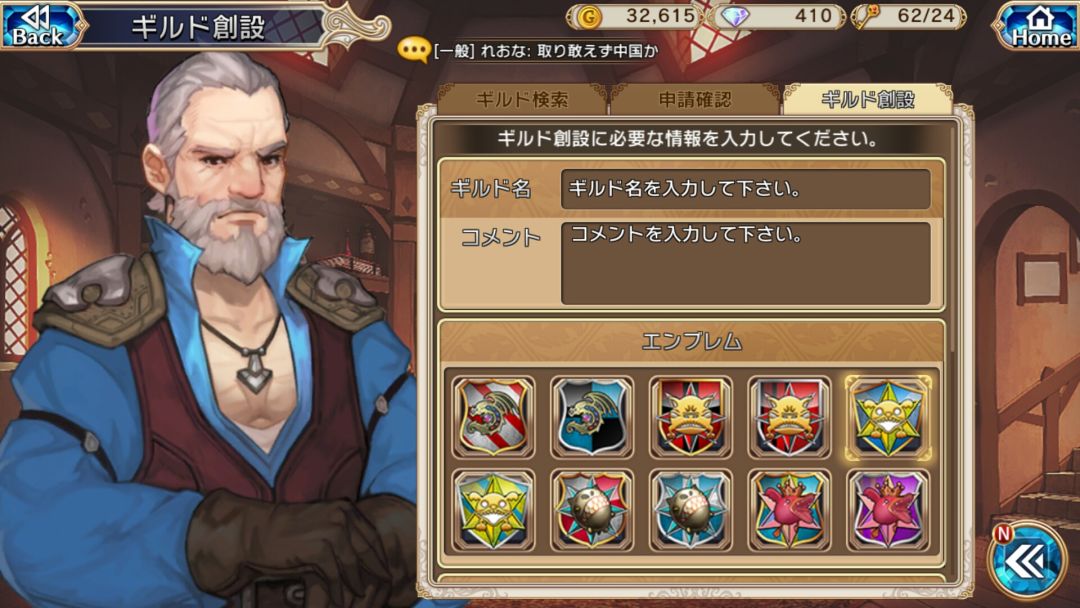Image resolution: width=1080 pixels, height=608 pixels.
Task: Choose the red-black sun cat emblem
Action: (x=690, y=417)
